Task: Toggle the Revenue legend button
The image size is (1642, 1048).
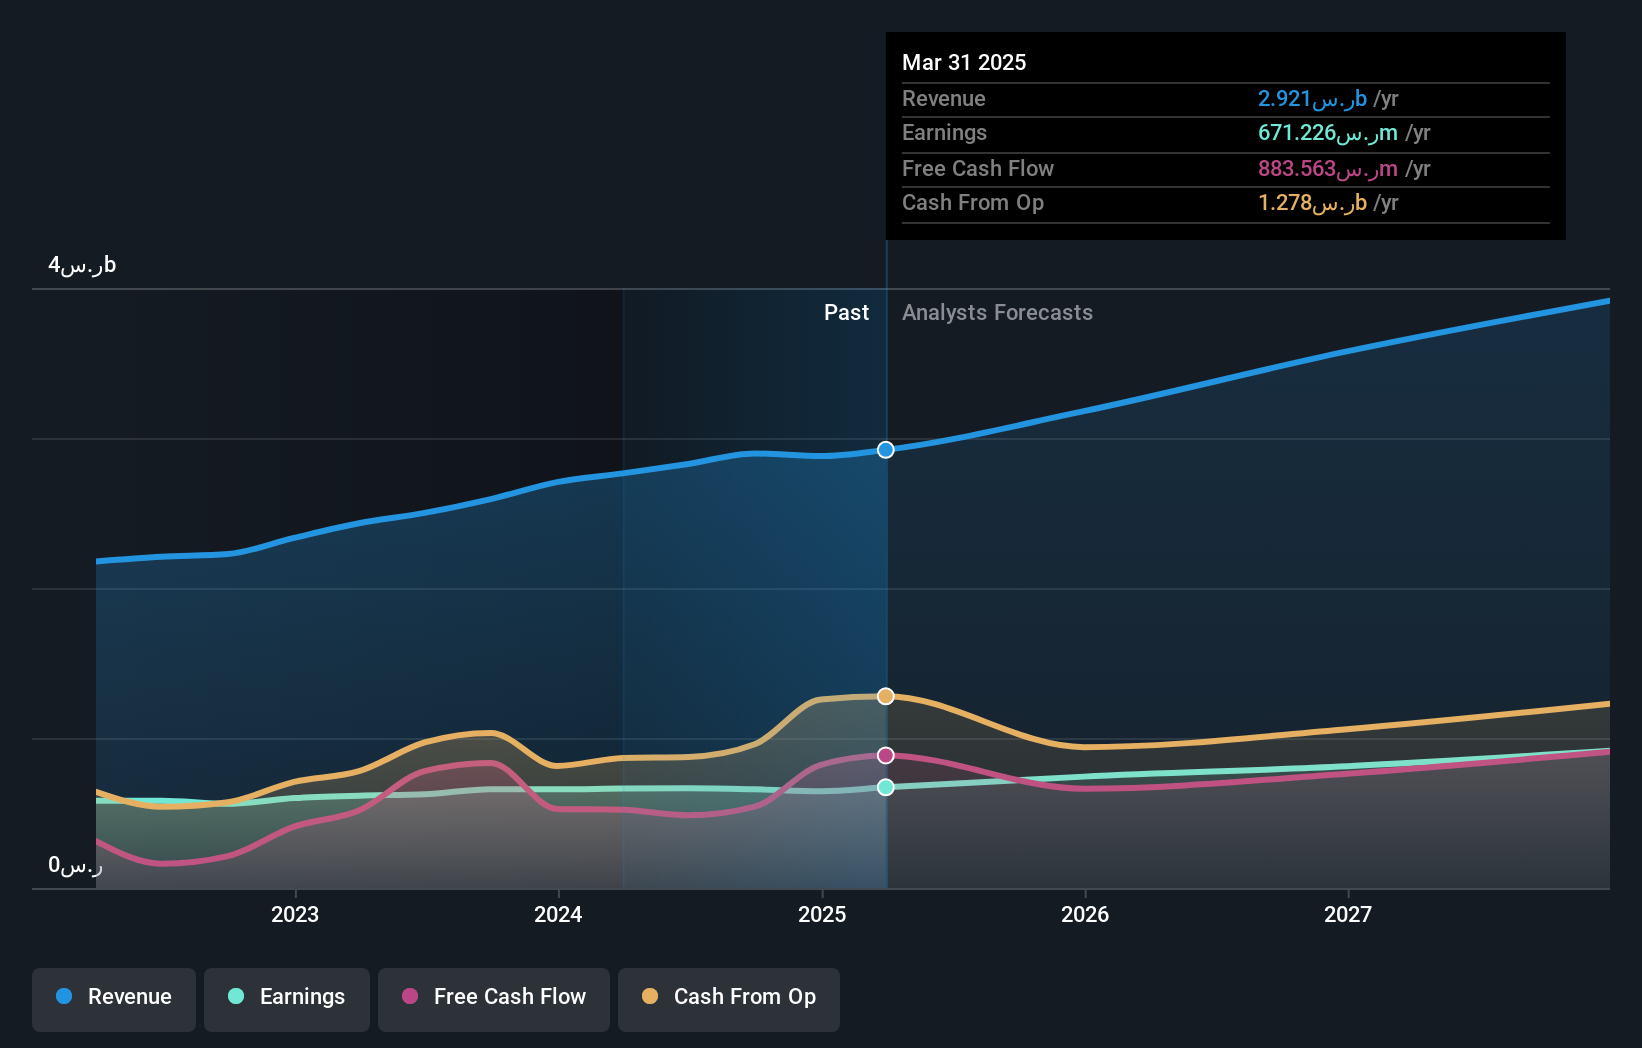Action: [114, 999]
